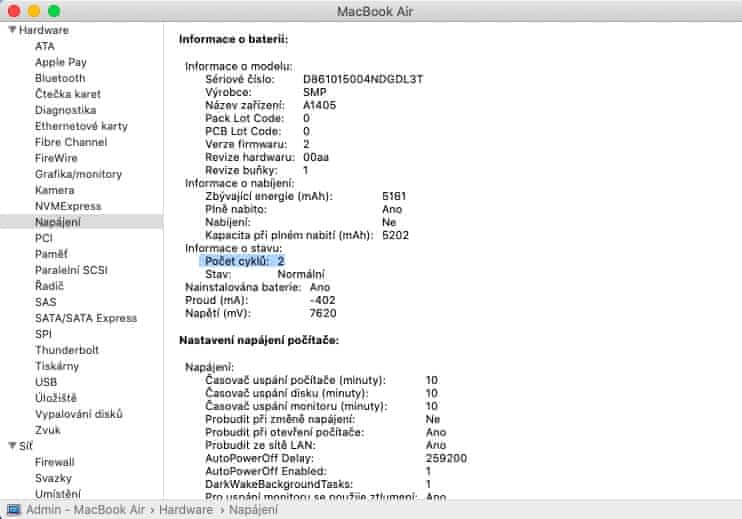This screenshot has width=742, height=519.
Task: Click Probudit ze sítě LAN row label
Action: pos(260,445)
